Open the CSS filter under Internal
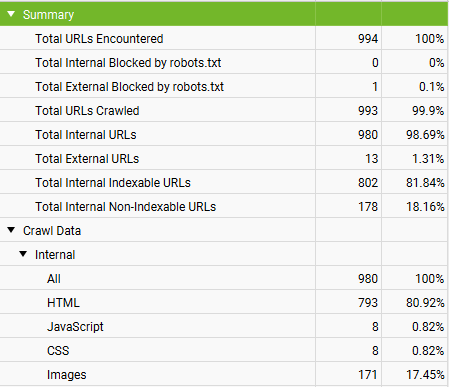This screenshot has width=449, height=387. click(224, 350)
